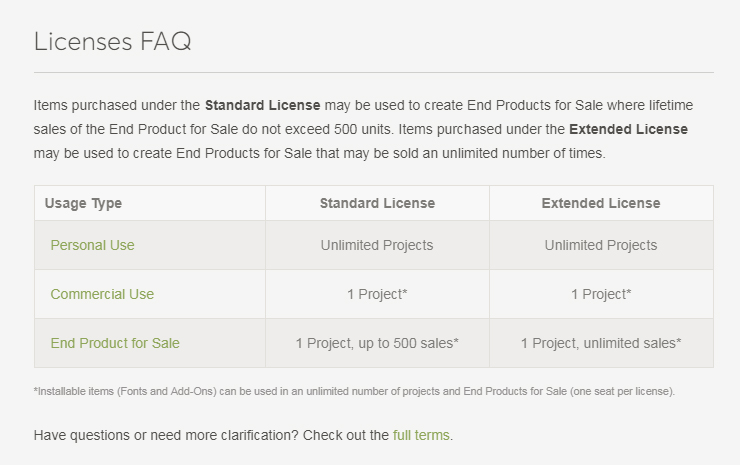Open the Personal Use link
This screenshot has width=740, height=465.
pyautogui.click(x=92, y=245)
